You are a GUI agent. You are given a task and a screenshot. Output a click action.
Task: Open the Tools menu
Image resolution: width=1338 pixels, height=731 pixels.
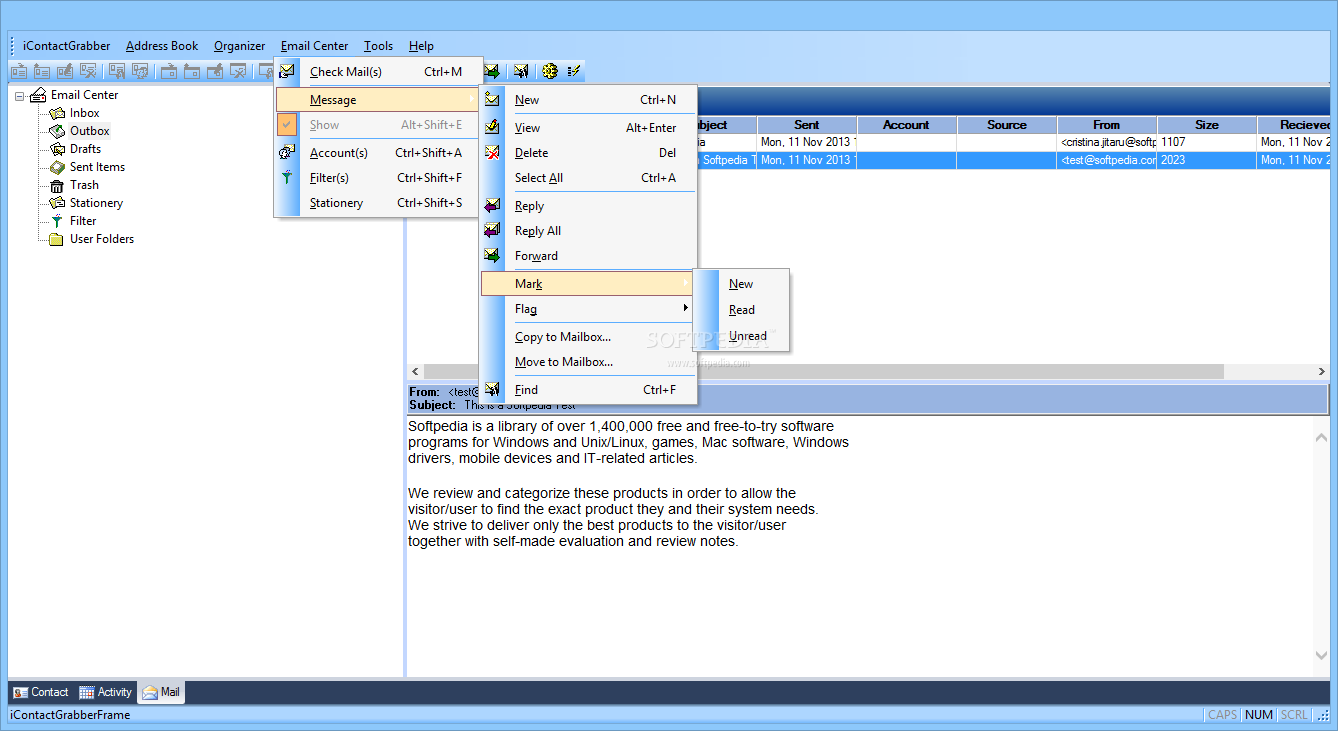[379, 46]
